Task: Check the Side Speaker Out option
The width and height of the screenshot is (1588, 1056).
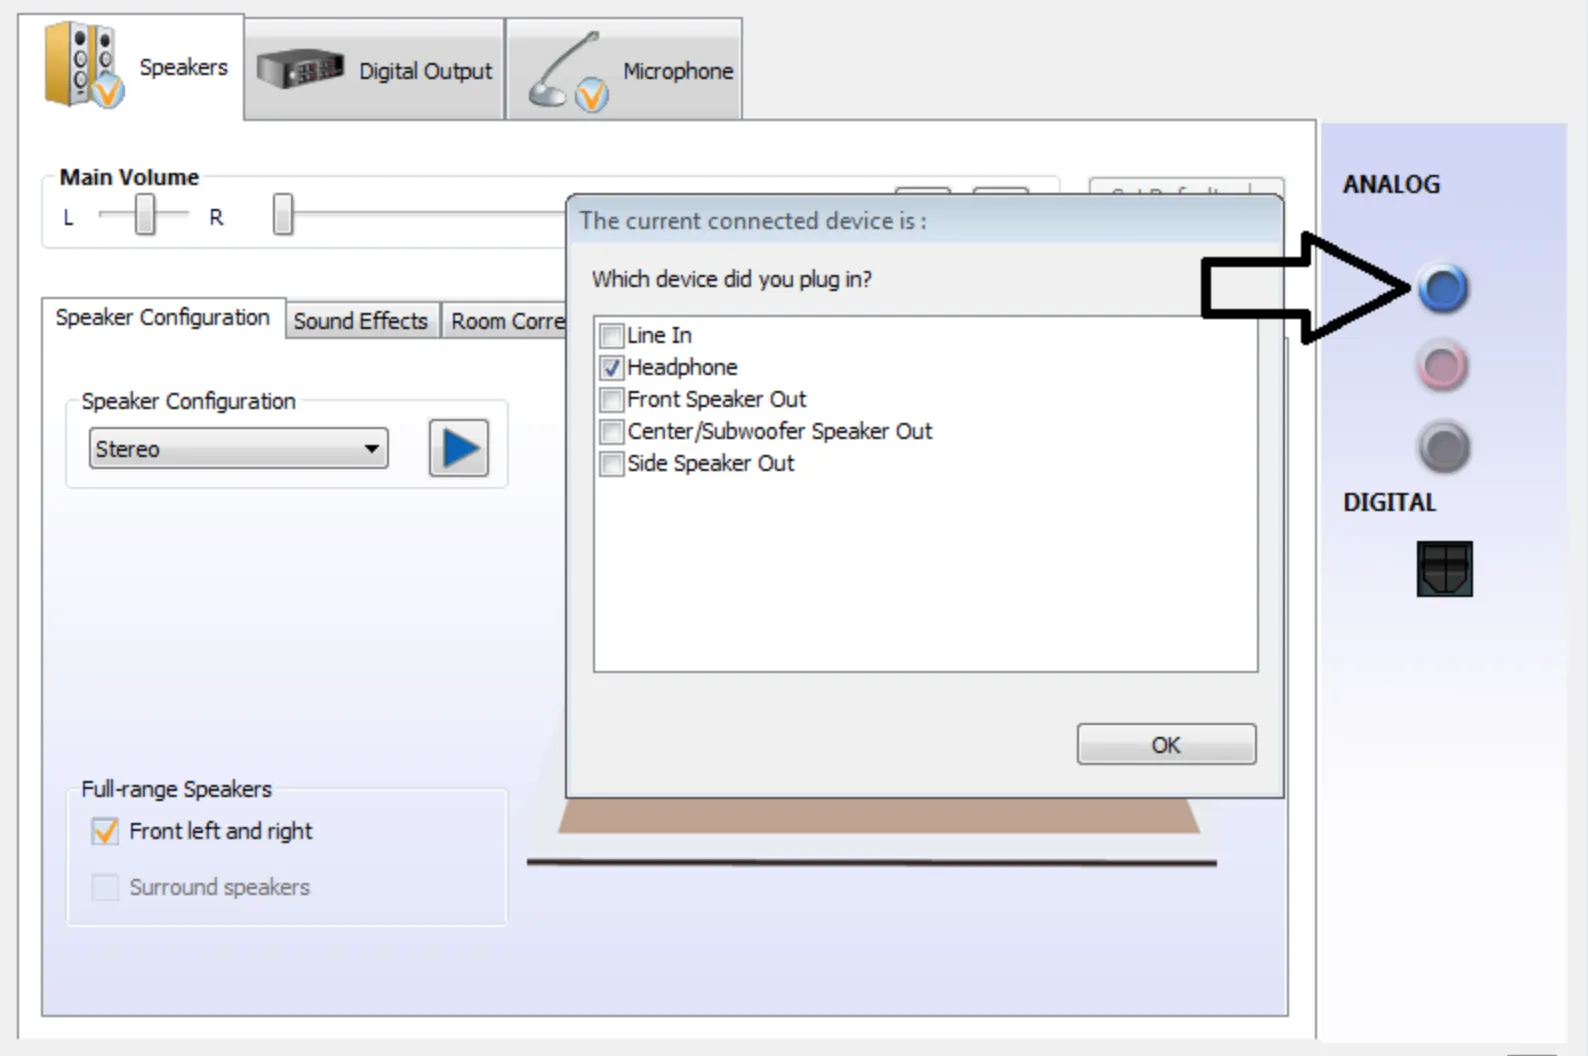Action: click(612, 463)
